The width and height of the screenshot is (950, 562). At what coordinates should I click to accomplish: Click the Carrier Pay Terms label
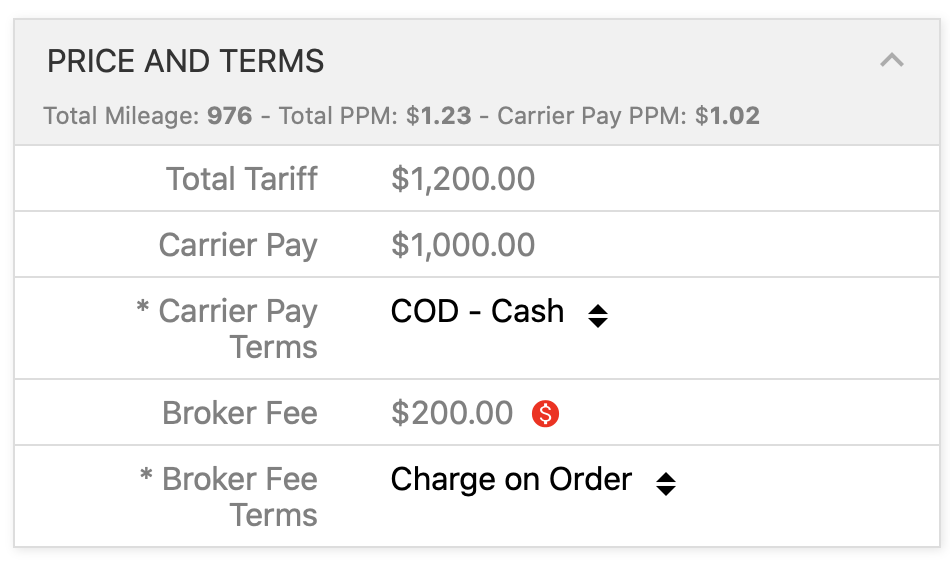238,329
